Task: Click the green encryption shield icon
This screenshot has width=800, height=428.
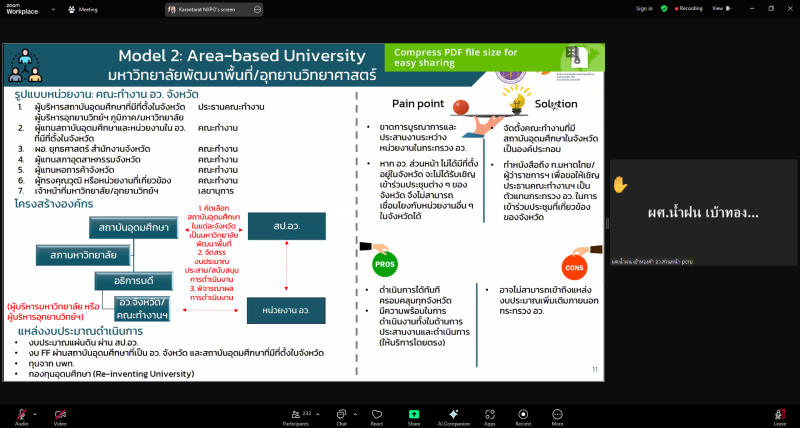Action: tap(665, 8)
